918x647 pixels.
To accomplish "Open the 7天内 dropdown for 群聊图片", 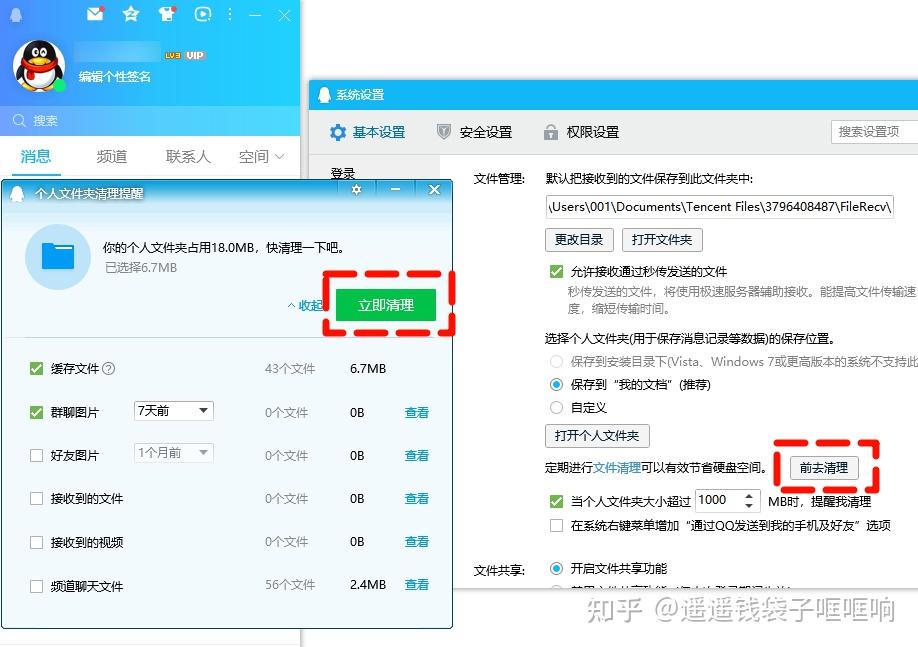I will [x=172, y=411].
